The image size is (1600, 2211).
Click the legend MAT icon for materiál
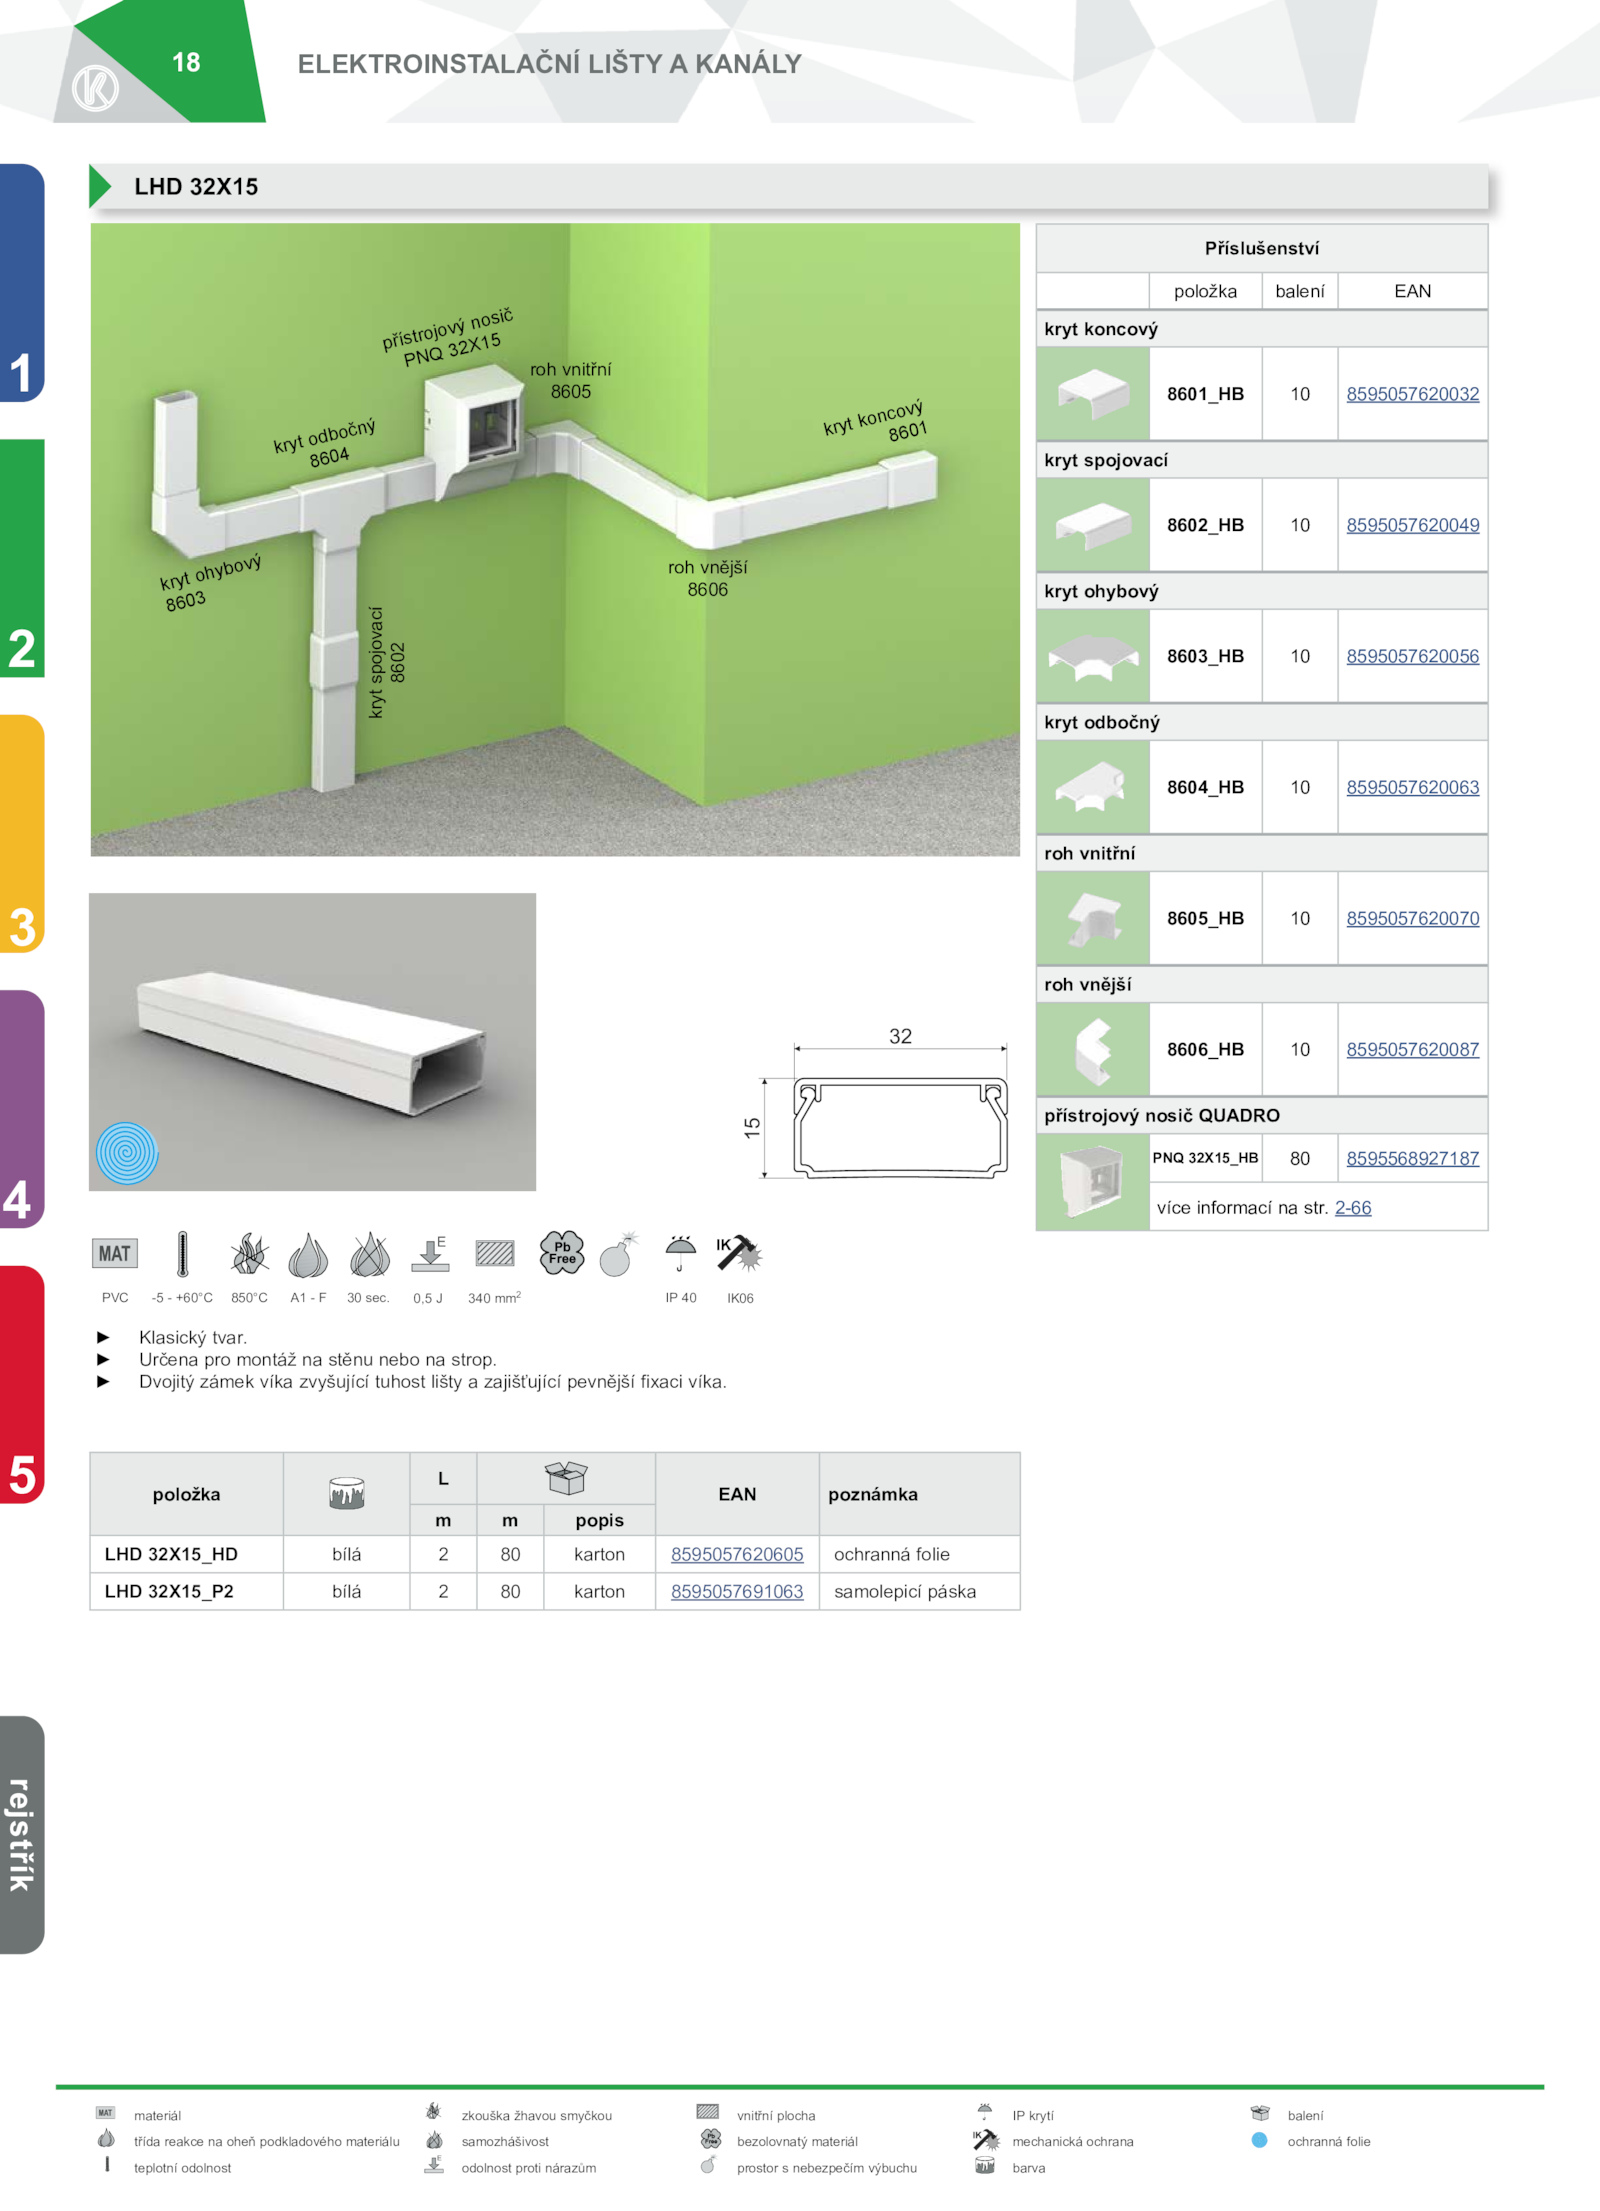click(x=105, y=2113)
